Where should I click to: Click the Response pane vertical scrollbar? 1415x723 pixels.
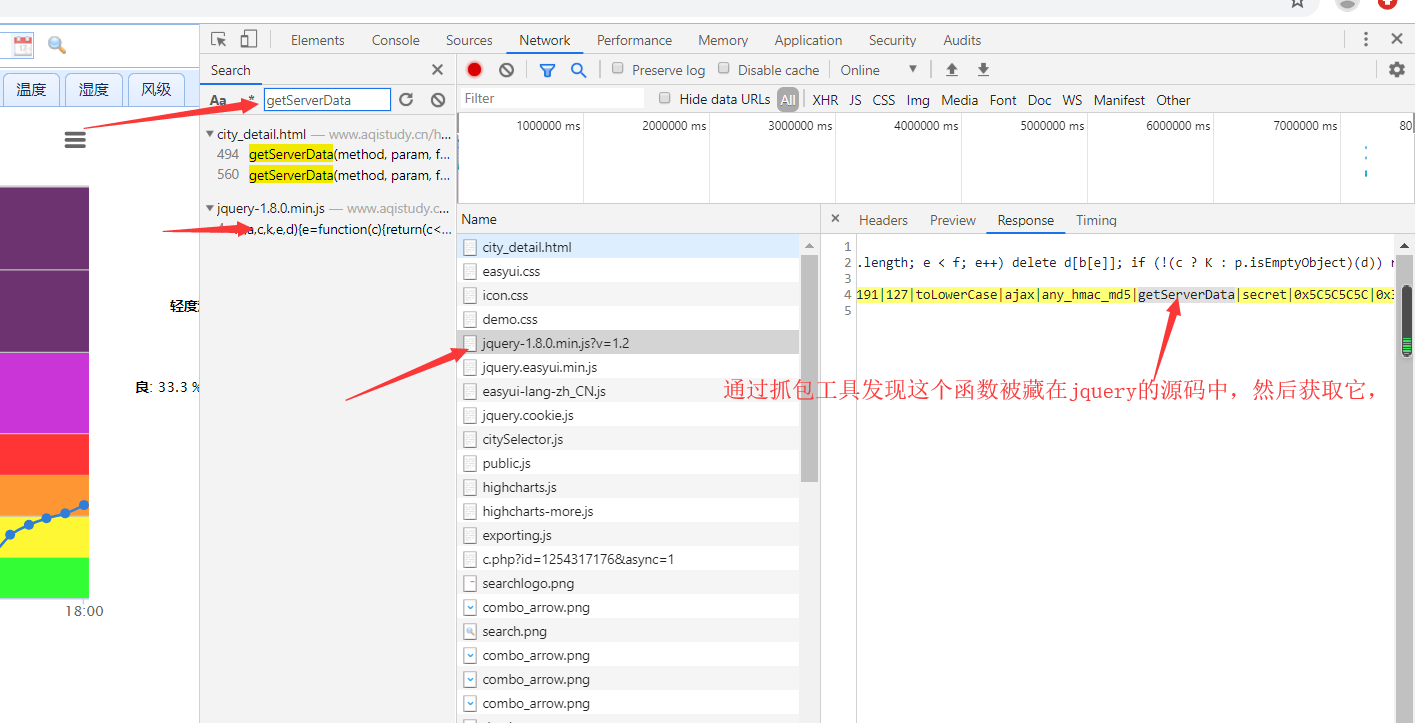coord(1406,320)
